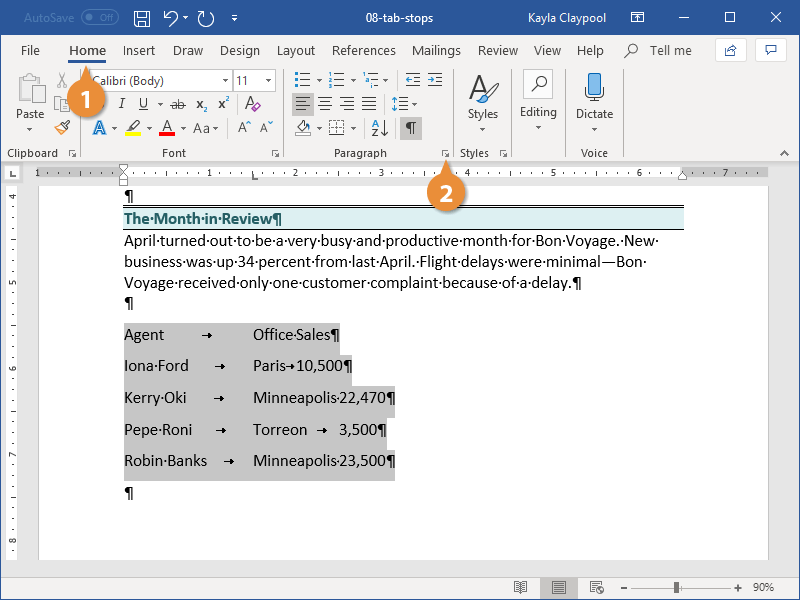The height and width of the screenshot is (600, 800).
Task: Increase indent of the paragraph
Action: 435,80
